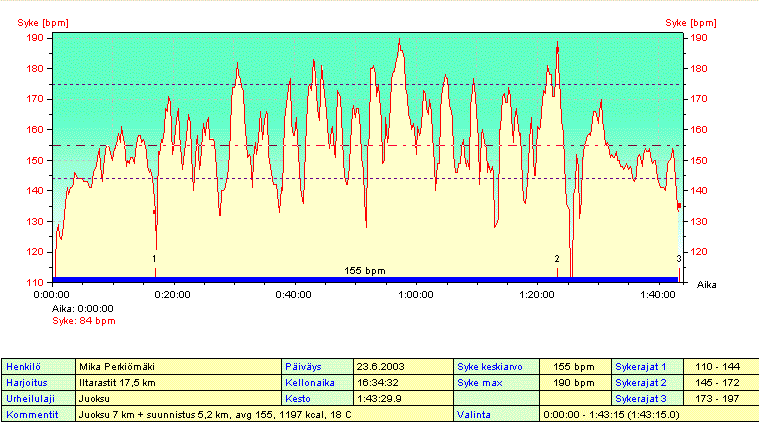This screenshot has height=422, width=759.
Task: Click the blue 155 bpm average bar
Action: (365, 278)
